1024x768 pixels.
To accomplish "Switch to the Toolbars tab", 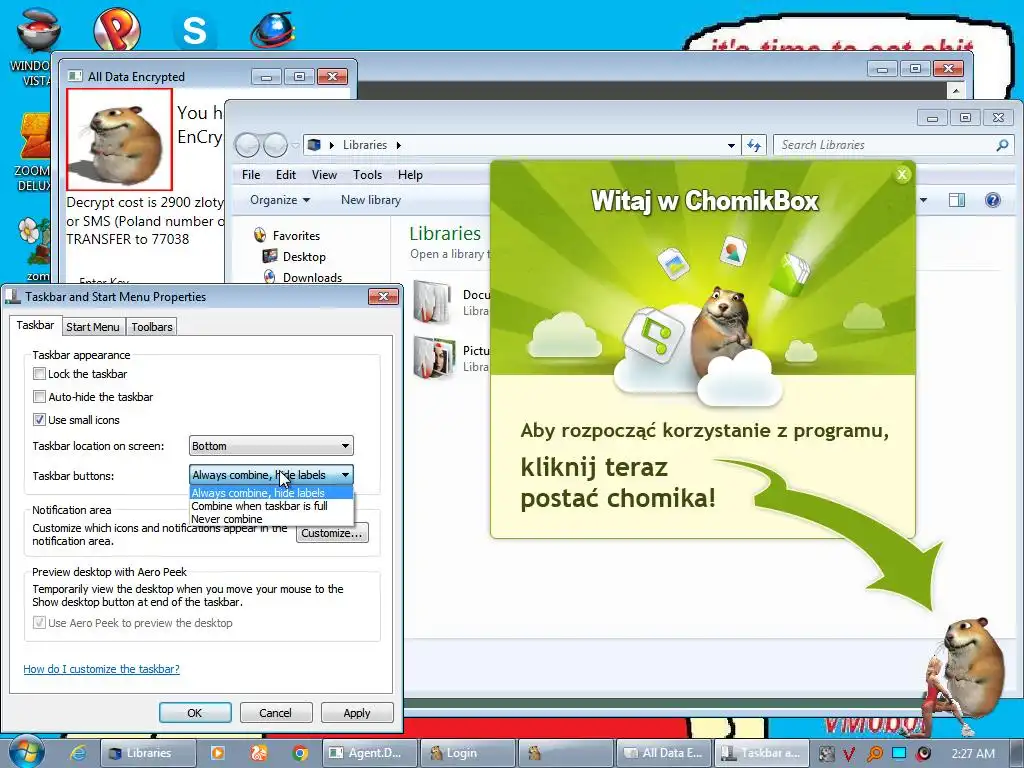I will pyautogui.click(x=152, y=327).
